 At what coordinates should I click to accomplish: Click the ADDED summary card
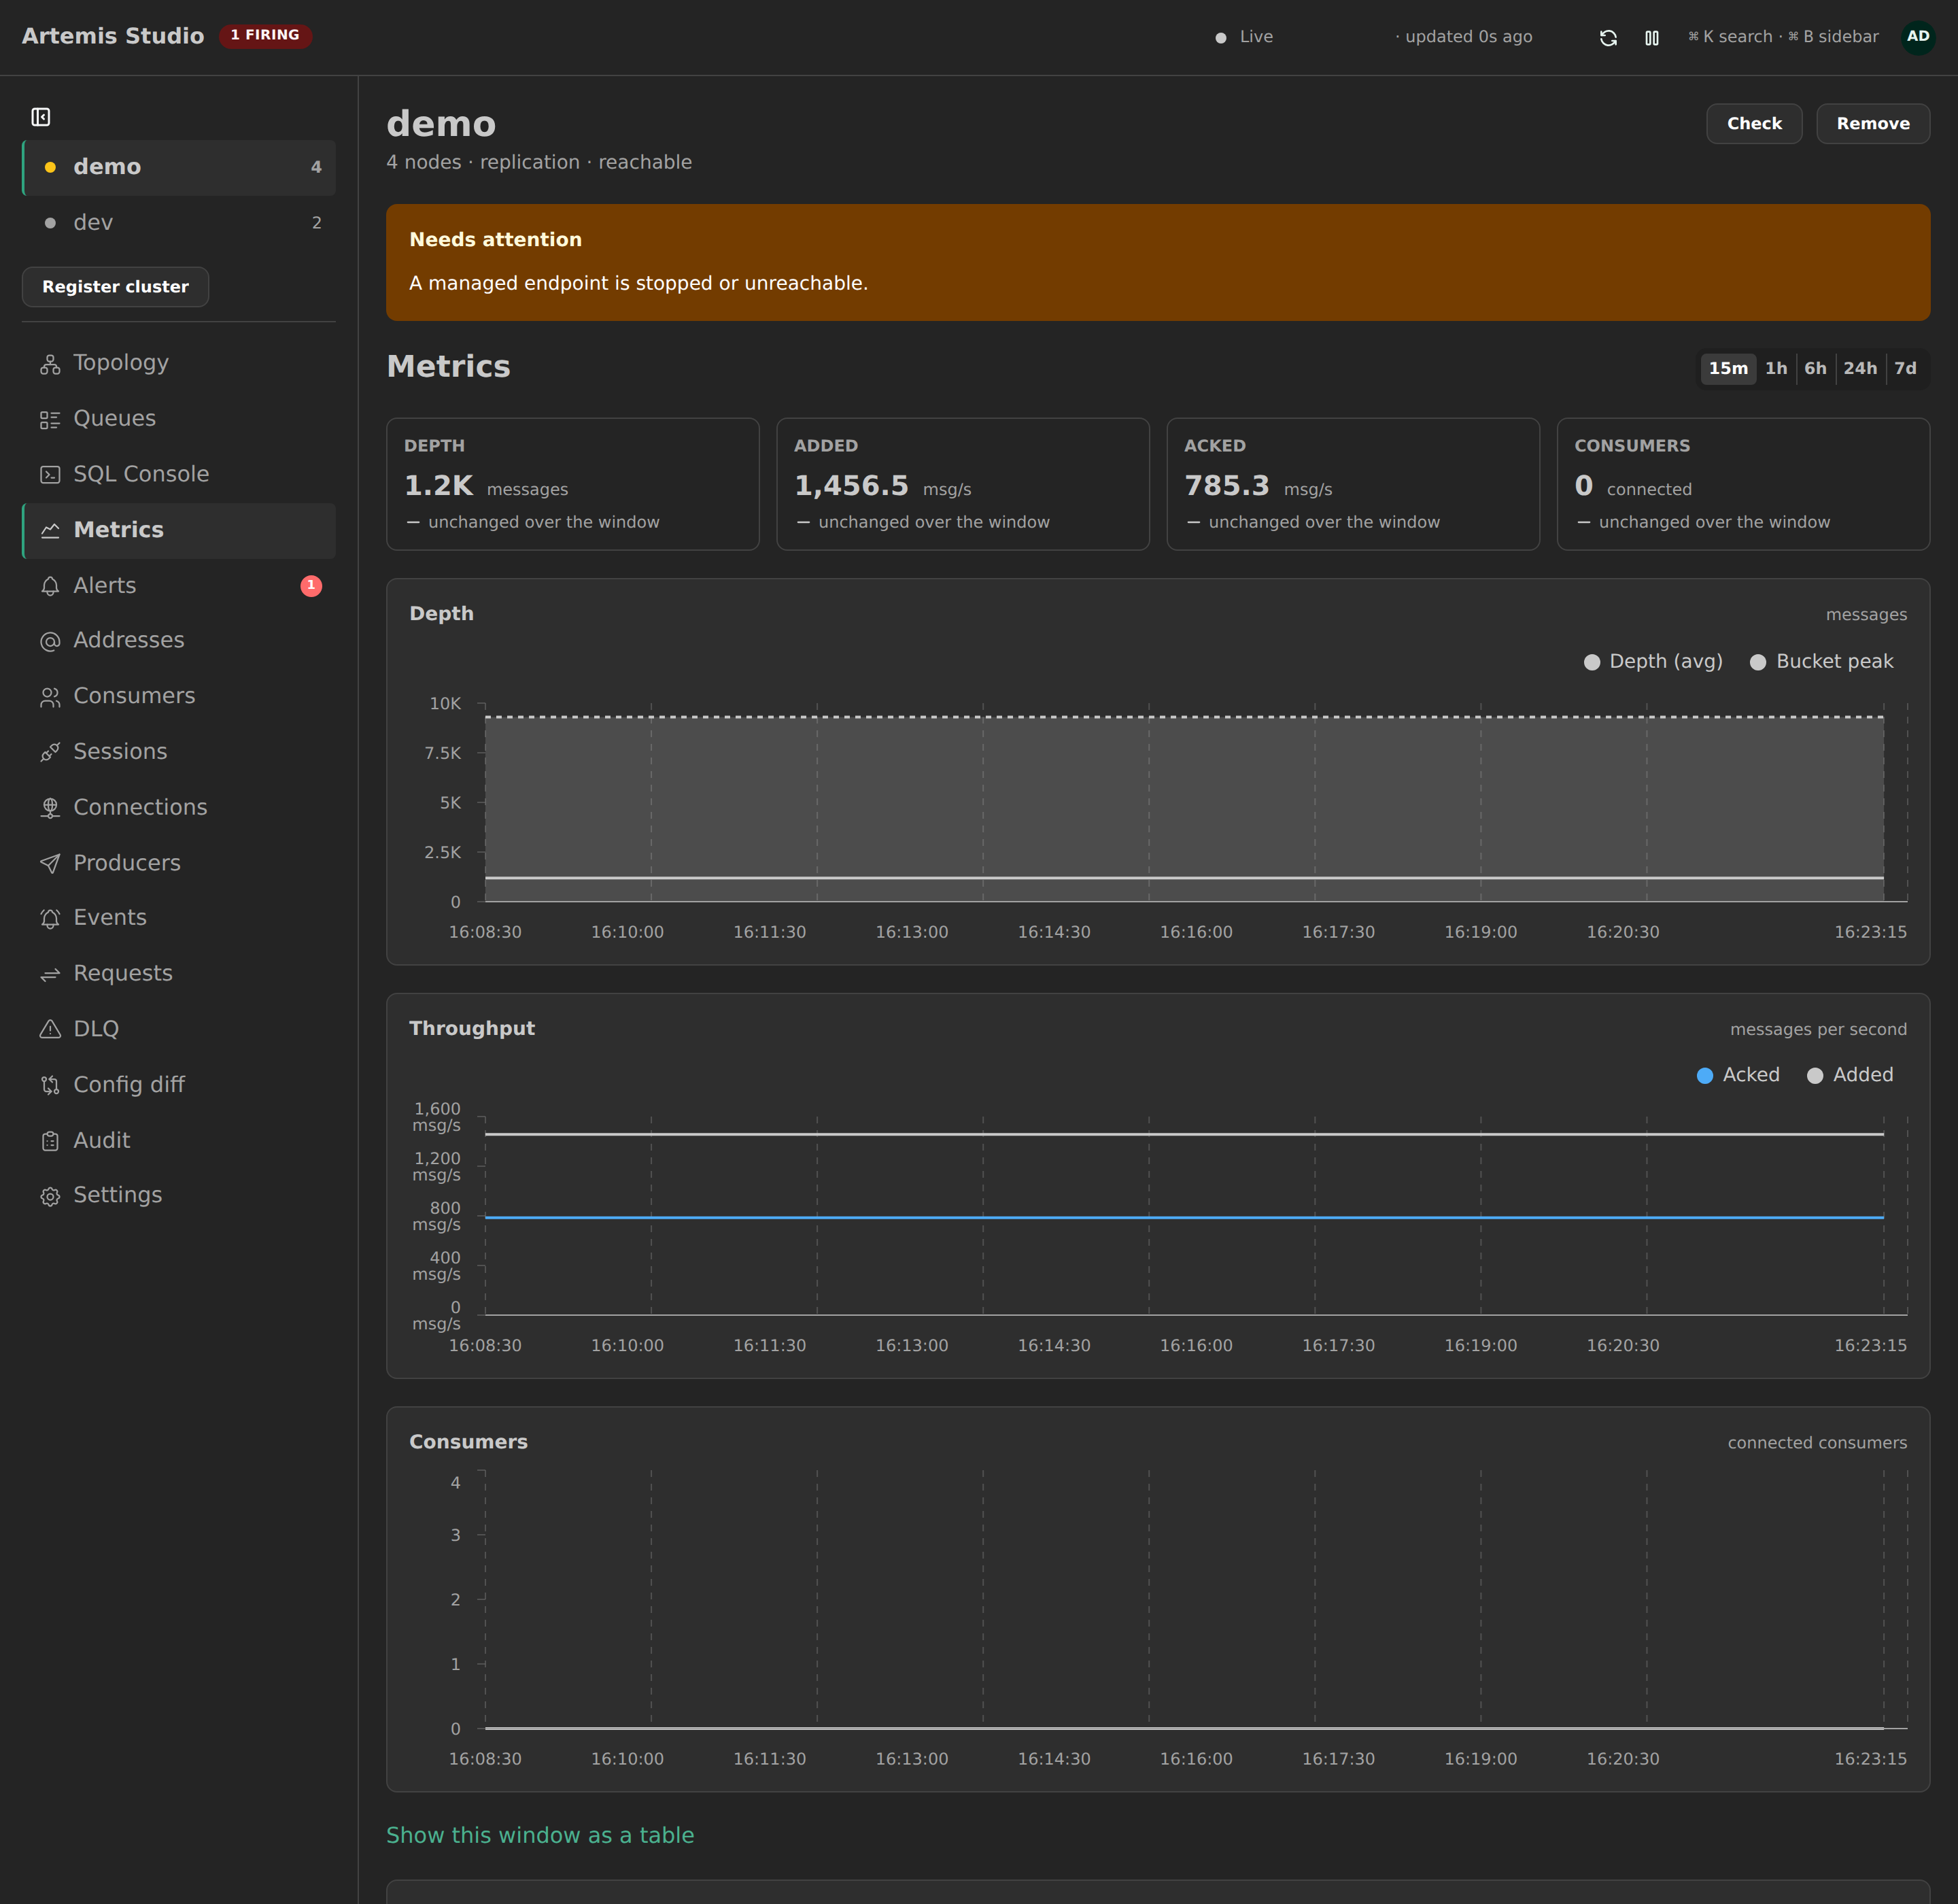click(963, 484)
